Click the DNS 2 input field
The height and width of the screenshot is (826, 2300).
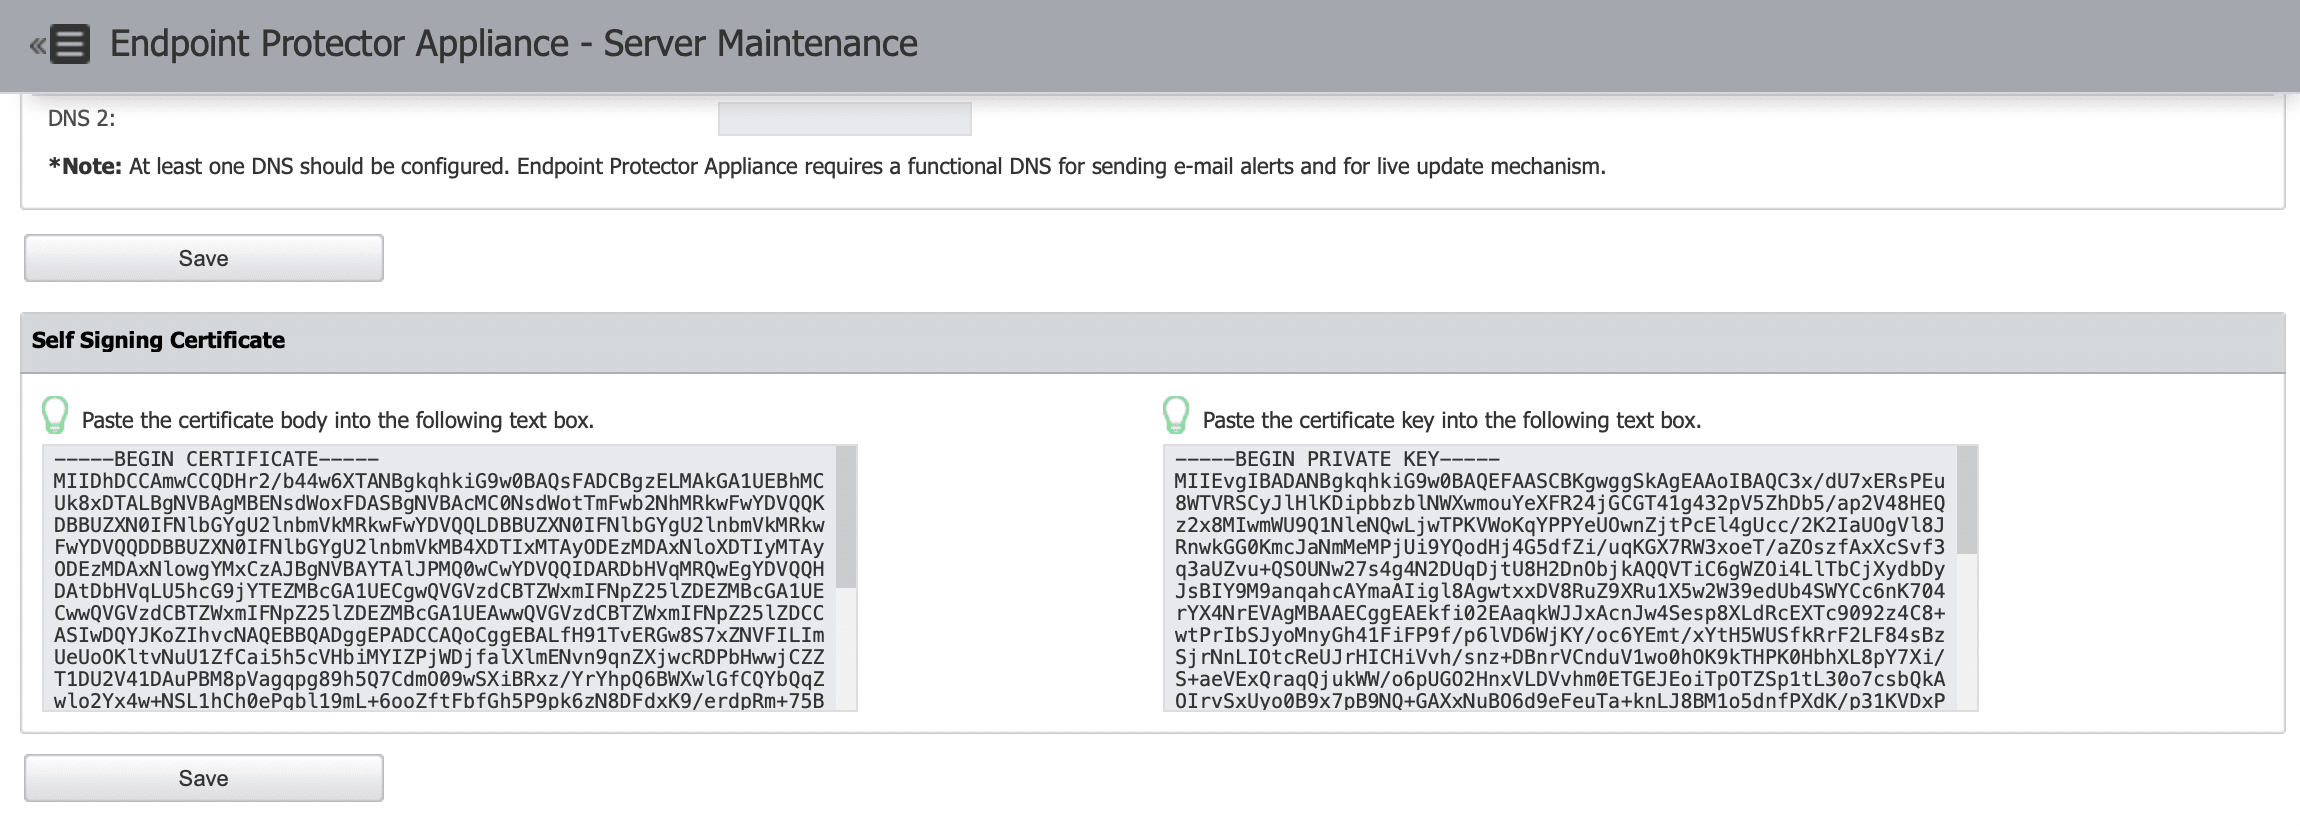click(x=844, y=118)
